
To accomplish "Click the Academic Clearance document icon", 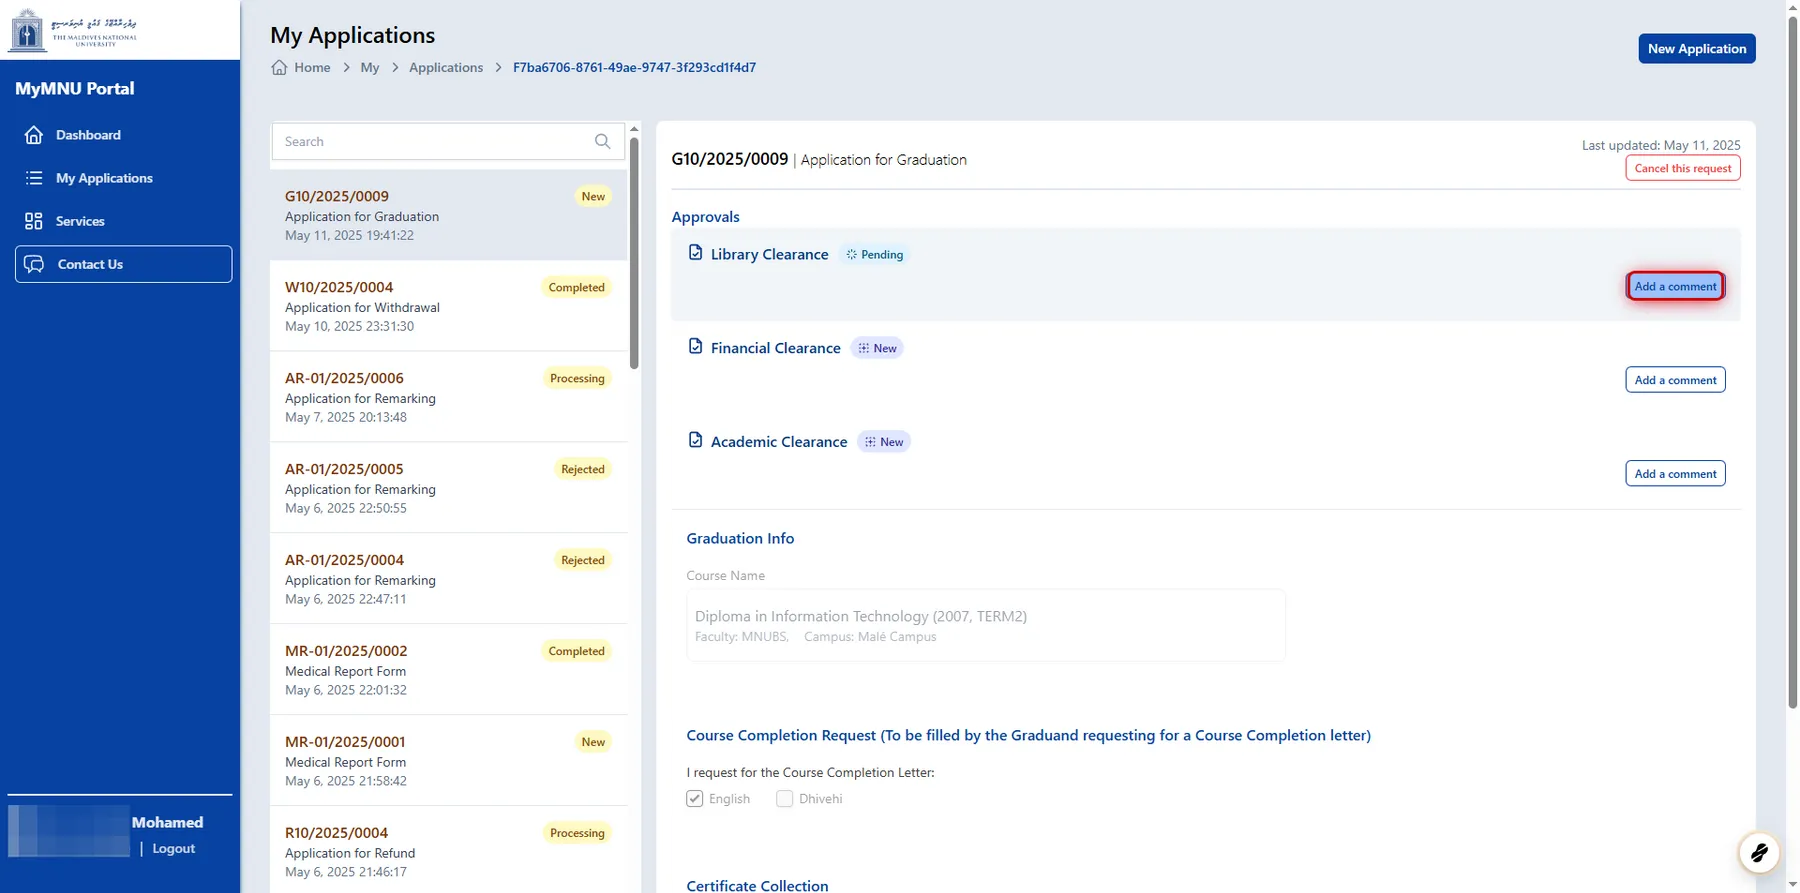I will [695, 440].
